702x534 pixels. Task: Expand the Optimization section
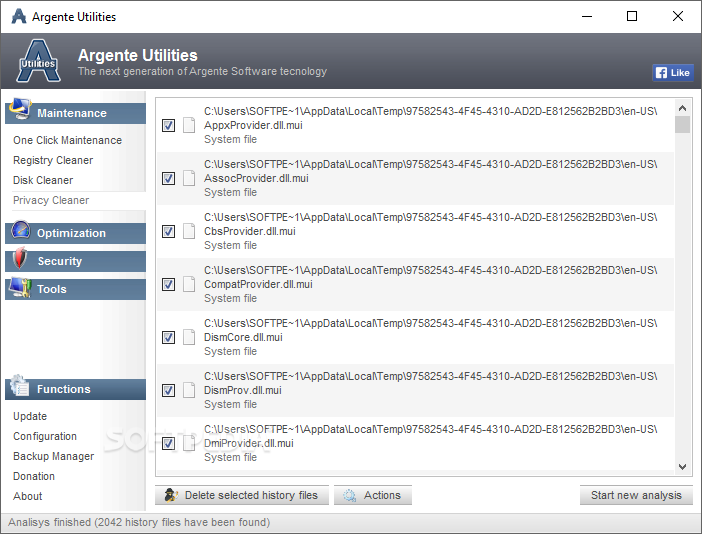75,233
